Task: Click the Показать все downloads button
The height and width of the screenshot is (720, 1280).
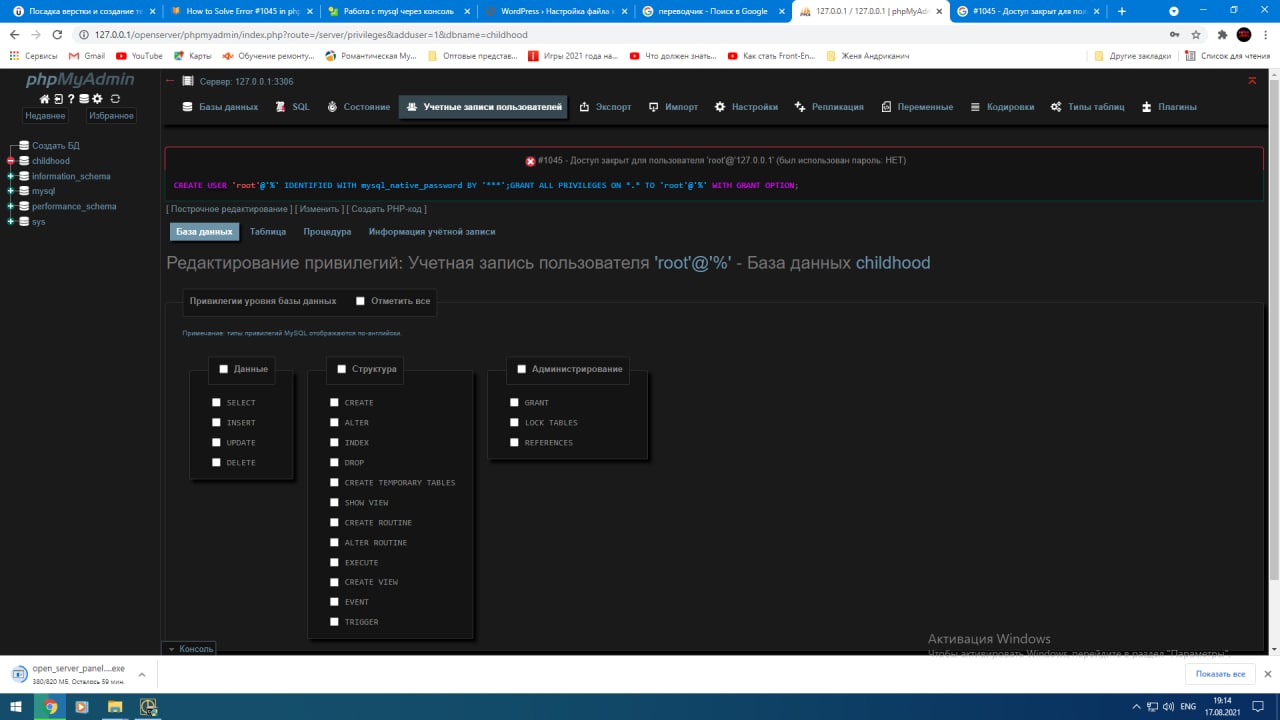Action: [1220, 674]
